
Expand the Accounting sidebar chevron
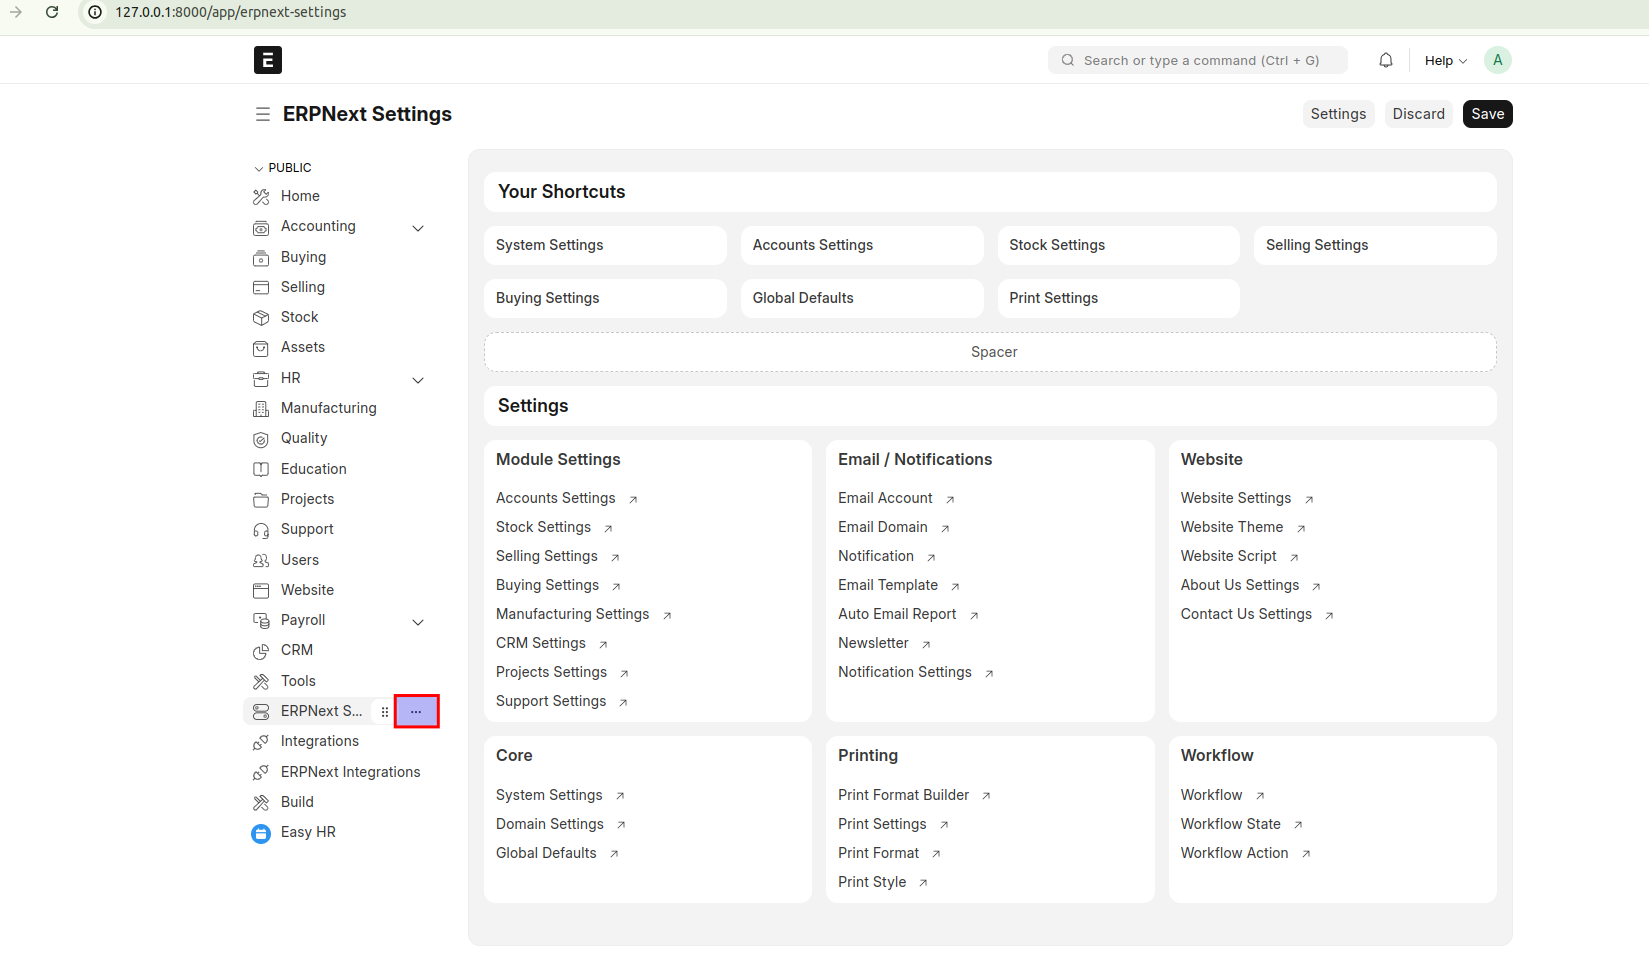(418, 228)
